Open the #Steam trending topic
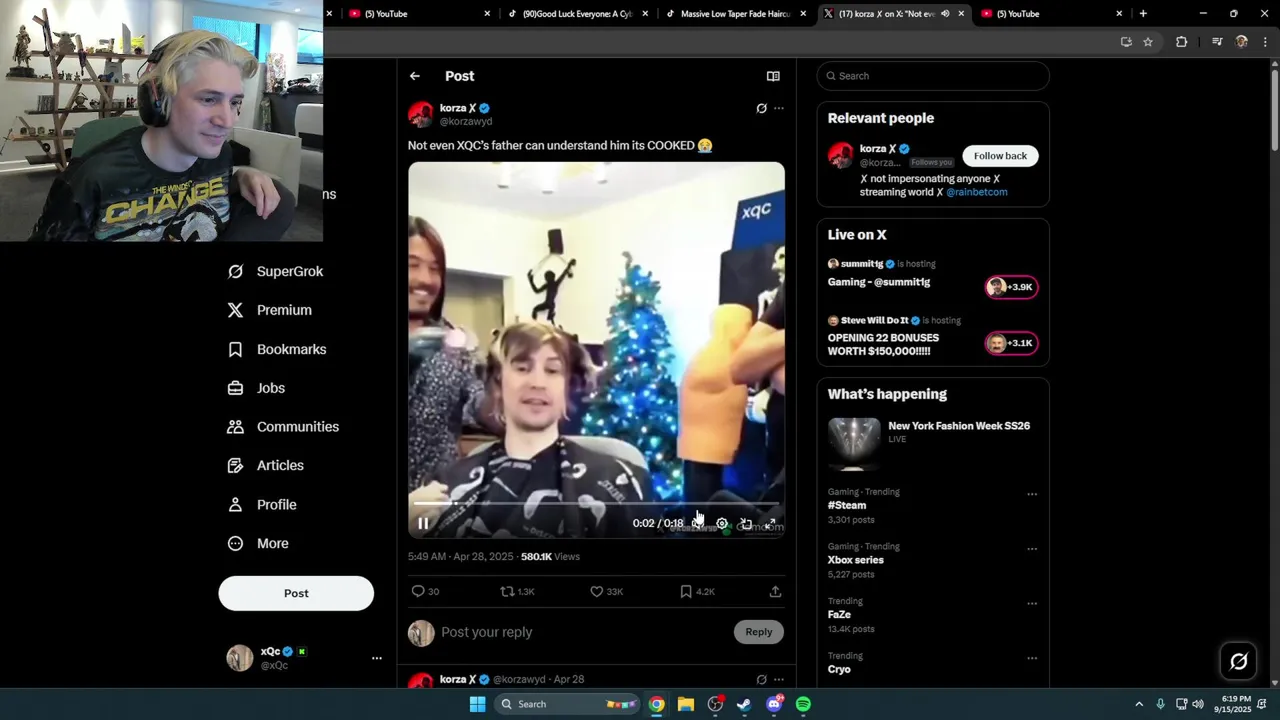The width and height of the screenshot is (1280, 720). (847, 505)
